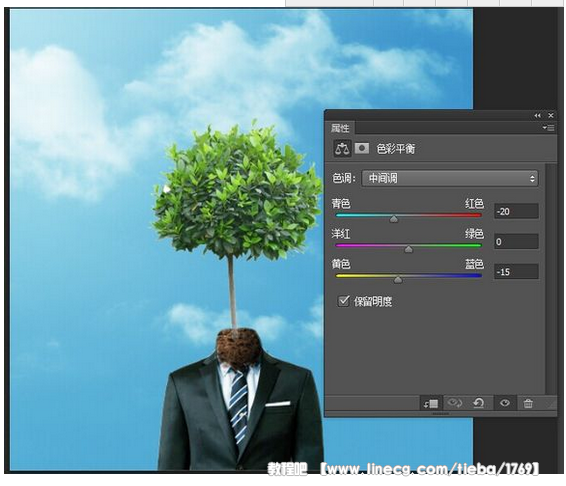Image resolution: width=566 pixels, height=486 pixels.
Task: Clip the adjustment to the layer below
Action: click(431, 403)
